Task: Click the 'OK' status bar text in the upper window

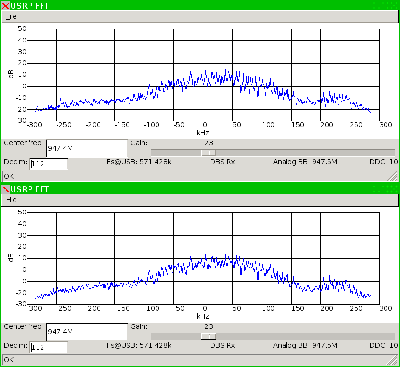Action: (x=9, y=176)
